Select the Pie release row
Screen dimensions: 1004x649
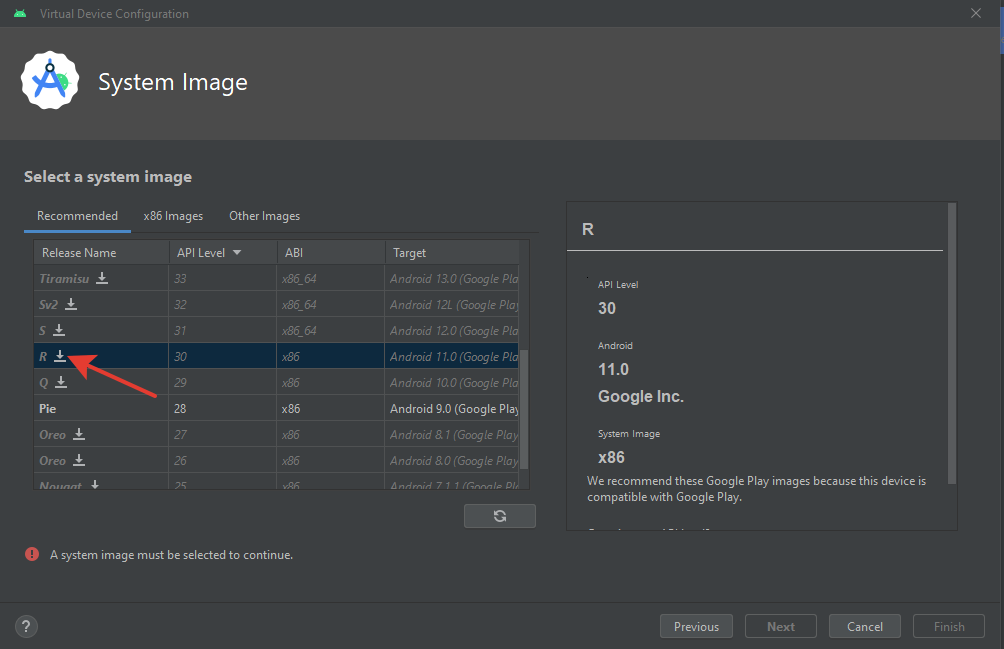pos(276,408)
